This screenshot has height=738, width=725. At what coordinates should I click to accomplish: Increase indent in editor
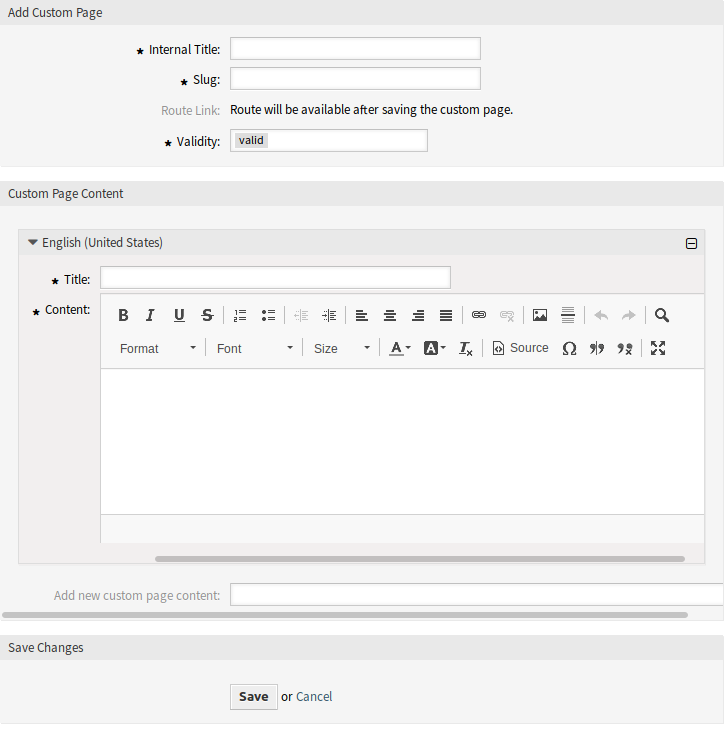click(329, 315)
